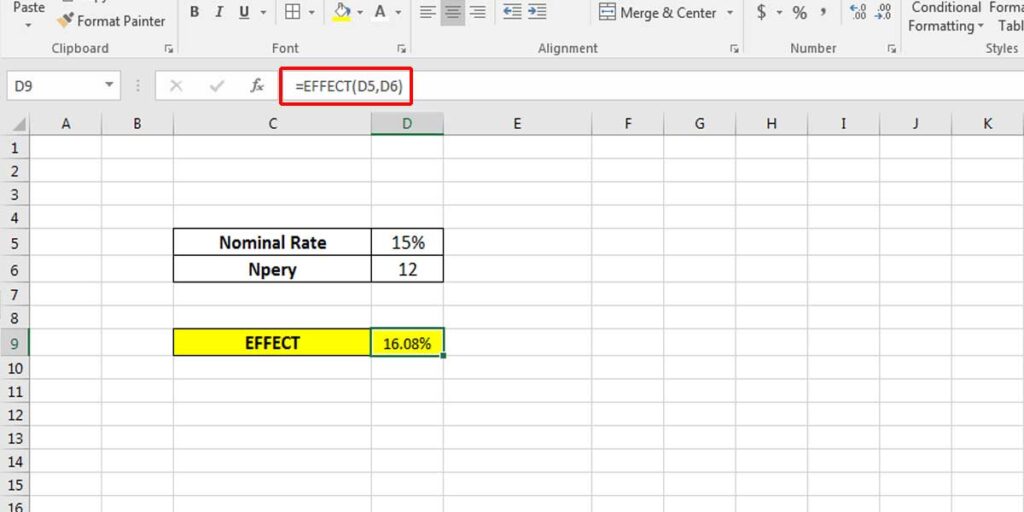Apply yellow Fill Color bucket
Viewport: 1024px width, 512px height.
(342, 12)
